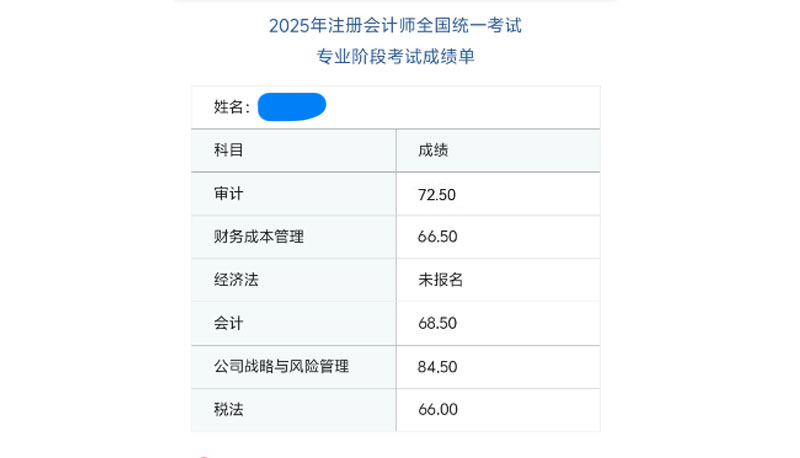Click the 税法 subject cell
The height and width of the screenshot is (458, 800).
tap(229, 409)
